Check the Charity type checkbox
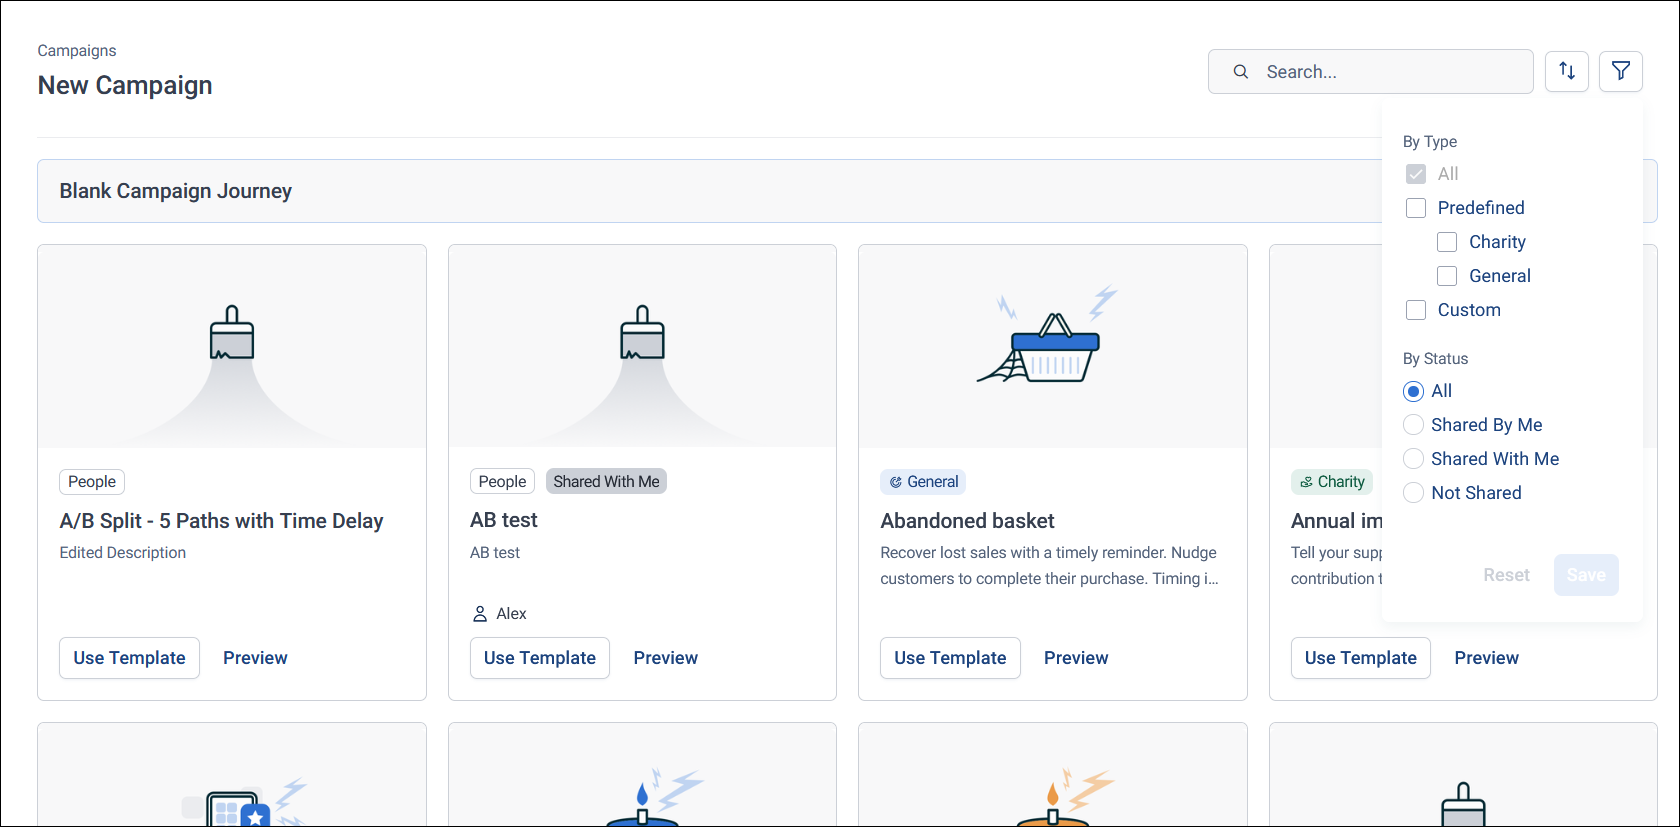1680x827 pixels. click(1447, 242)
